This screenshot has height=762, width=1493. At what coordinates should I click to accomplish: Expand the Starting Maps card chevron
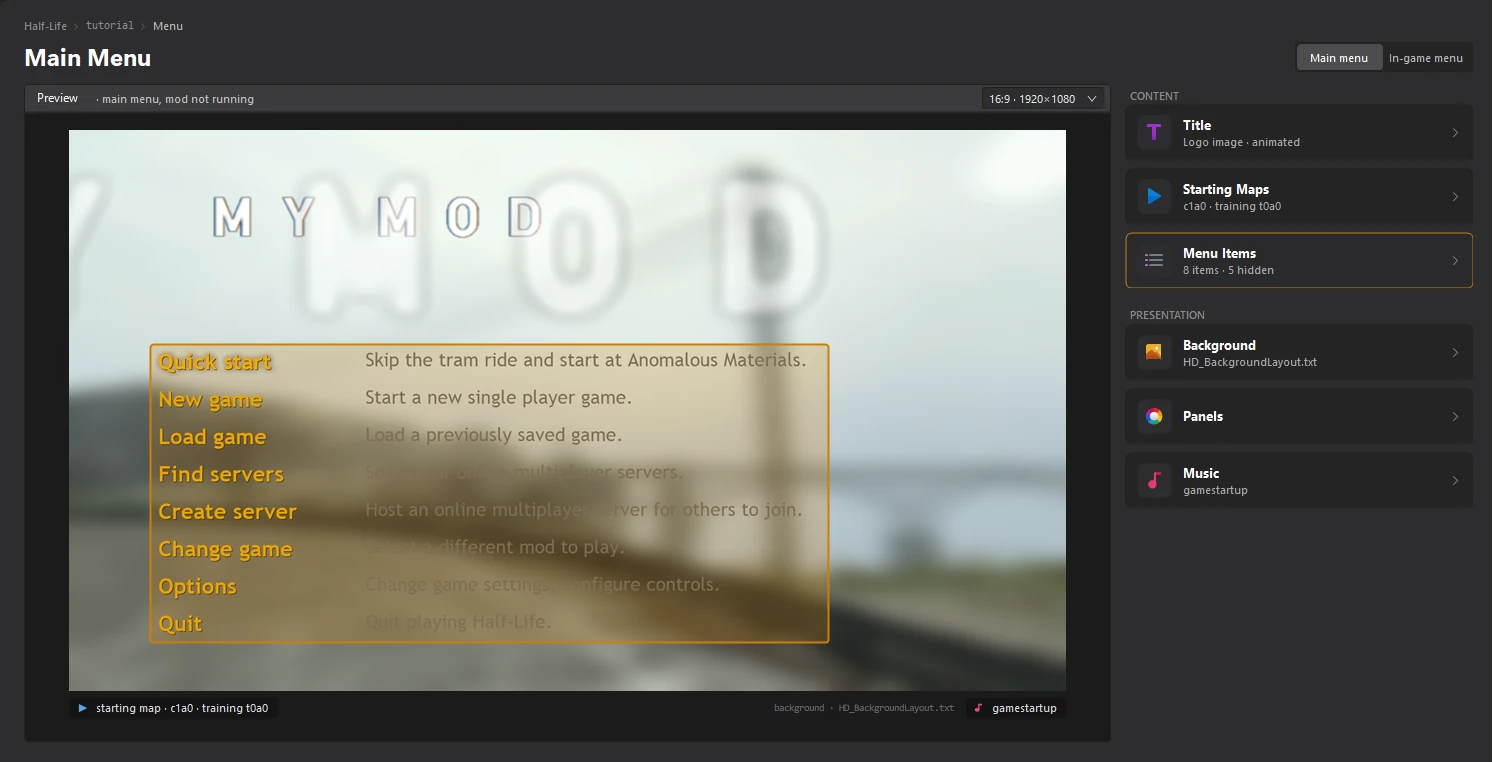point(1455,196)
